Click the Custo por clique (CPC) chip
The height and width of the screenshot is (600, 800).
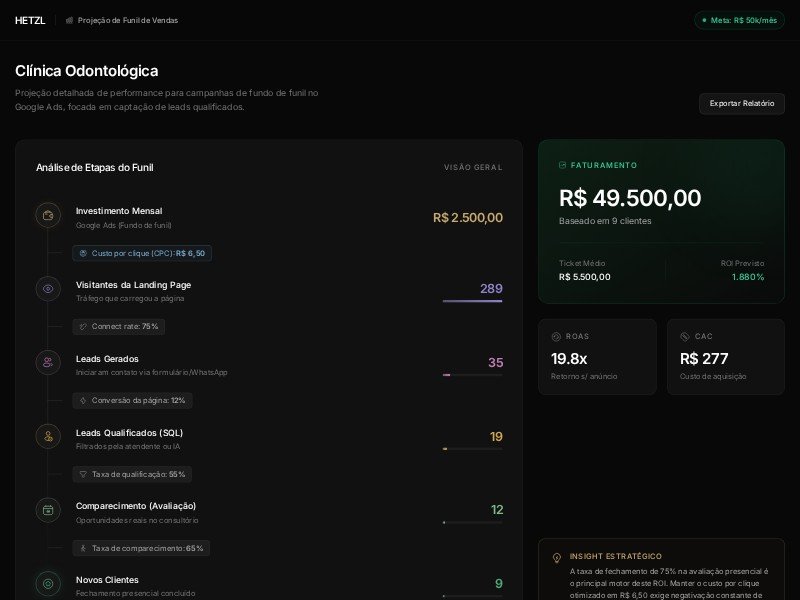pyautogui.click(x=142, y=253)
